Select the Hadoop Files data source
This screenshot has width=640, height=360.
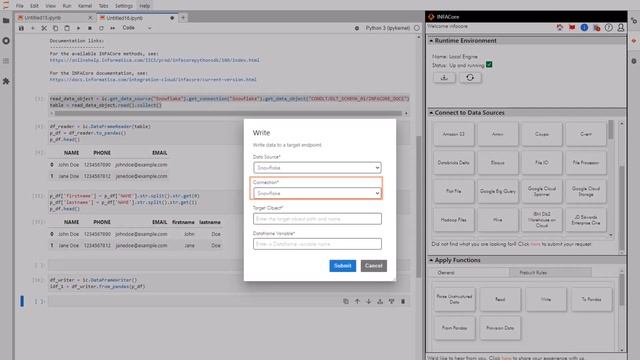pos(453,220)
